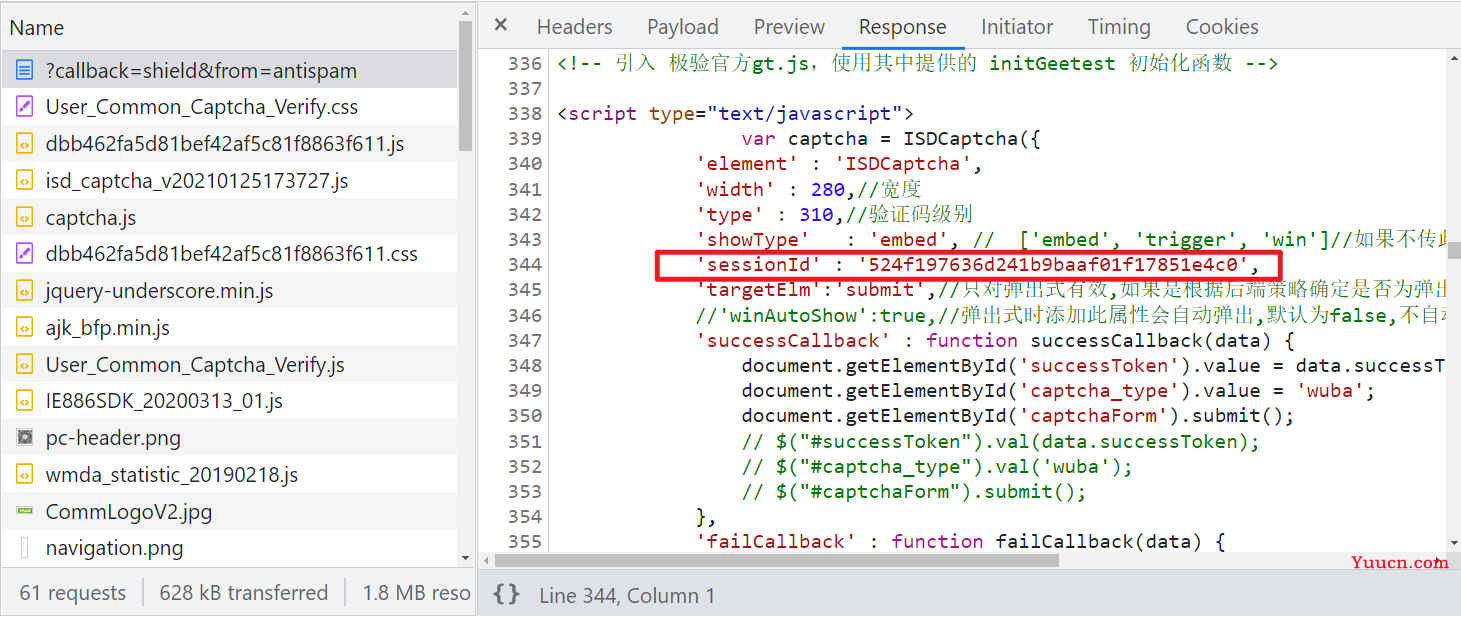Switch to the Timing tab
Image resolution: width=1461 pixels, height=617 pixels.
coord(1119,27)
